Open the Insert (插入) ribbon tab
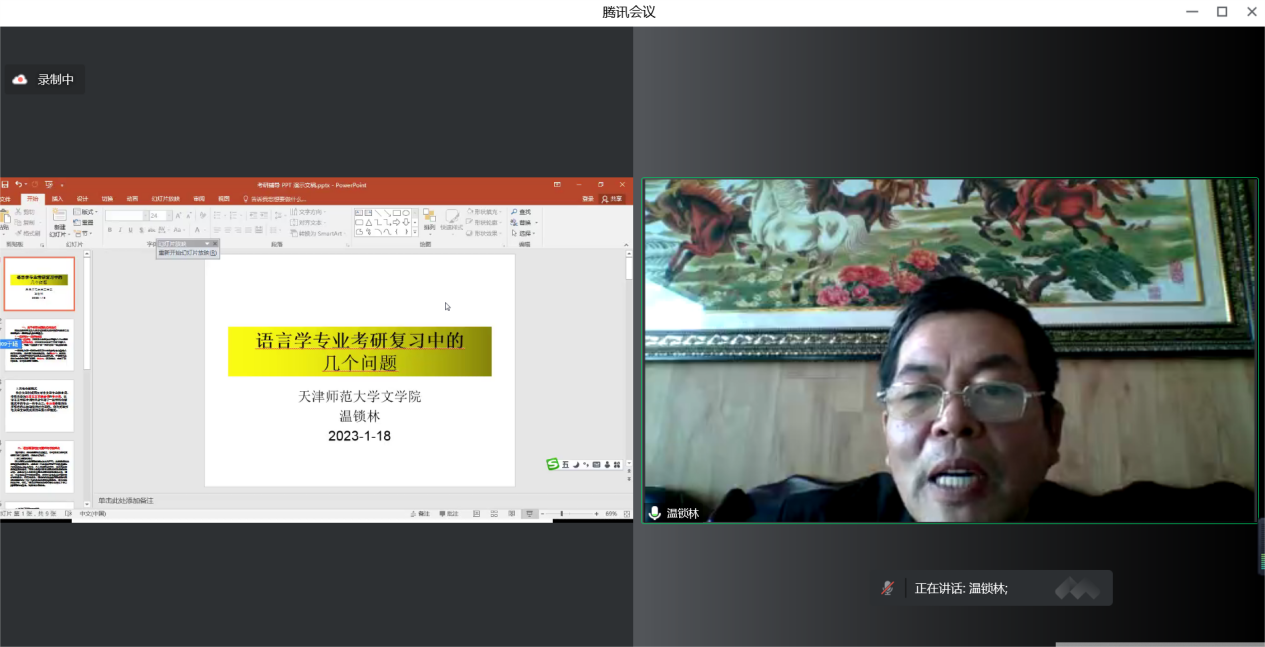 57,199
